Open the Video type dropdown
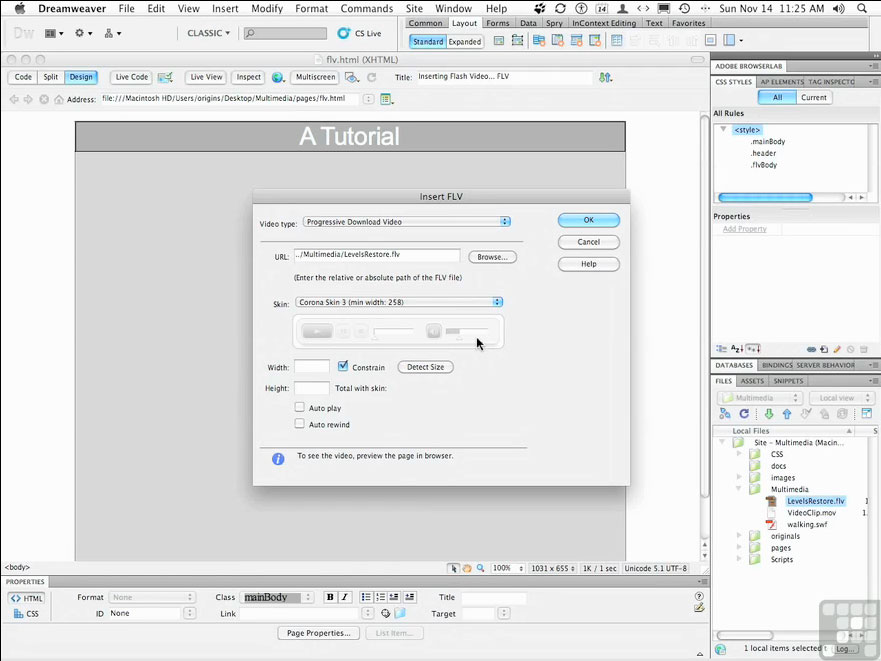 tap(407, 222)
